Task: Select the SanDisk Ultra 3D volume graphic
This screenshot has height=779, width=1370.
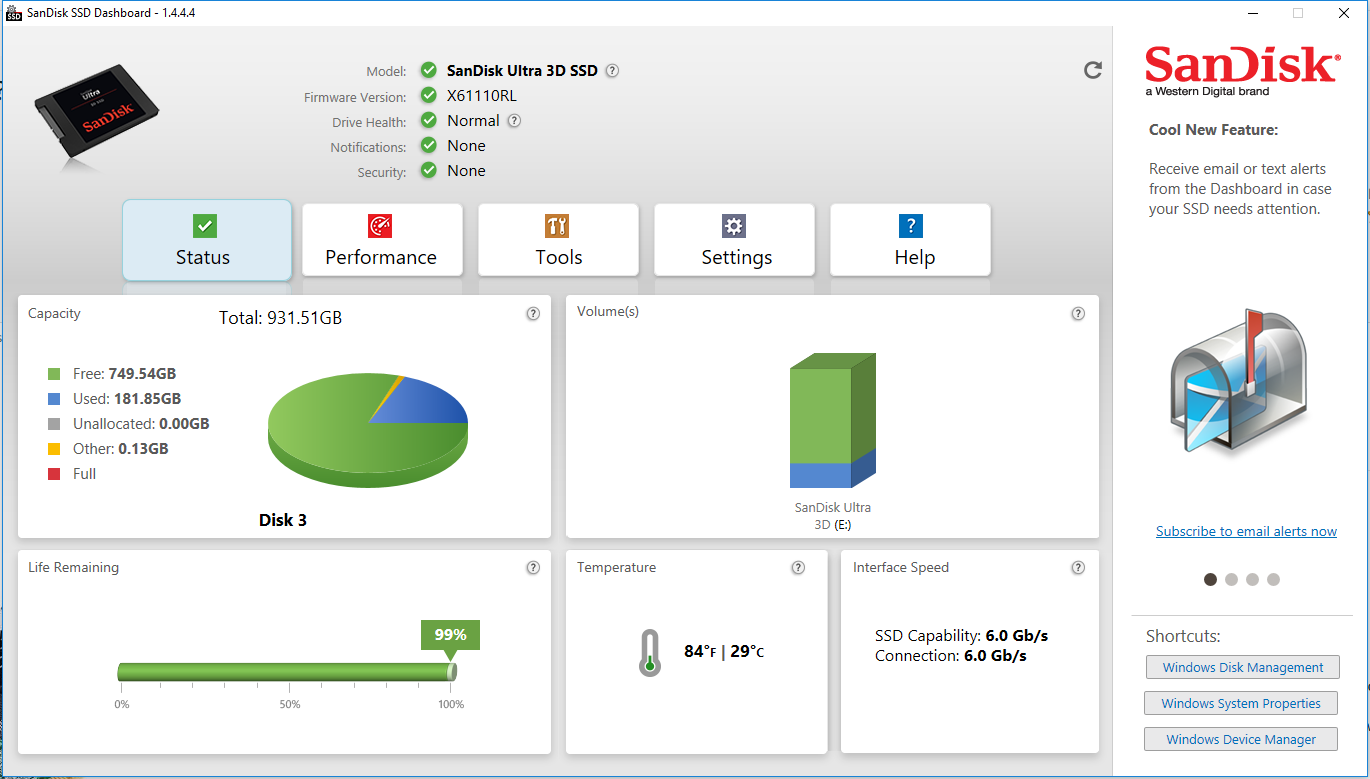Action: pos(833,420)
